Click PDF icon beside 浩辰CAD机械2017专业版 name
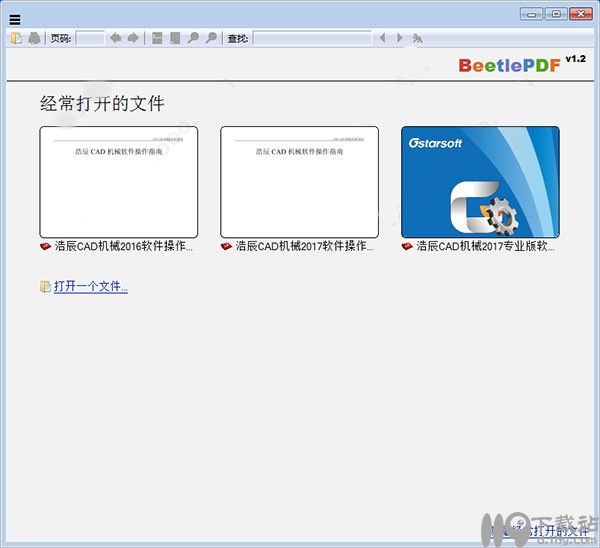This screenshot has width=600, height=548. [x=407, y=246]
